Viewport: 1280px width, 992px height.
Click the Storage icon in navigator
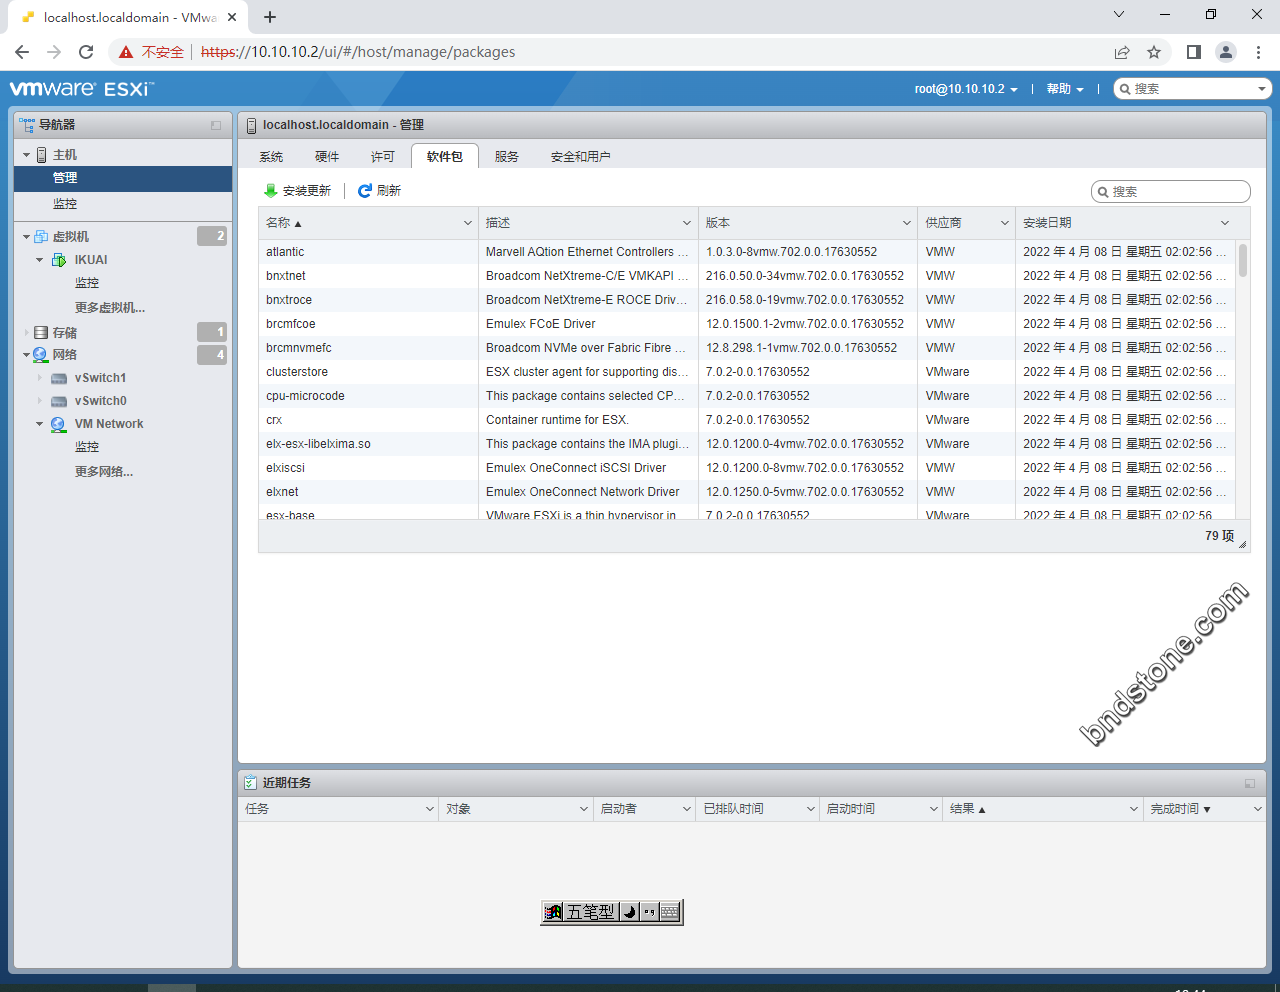click(41, 332)
